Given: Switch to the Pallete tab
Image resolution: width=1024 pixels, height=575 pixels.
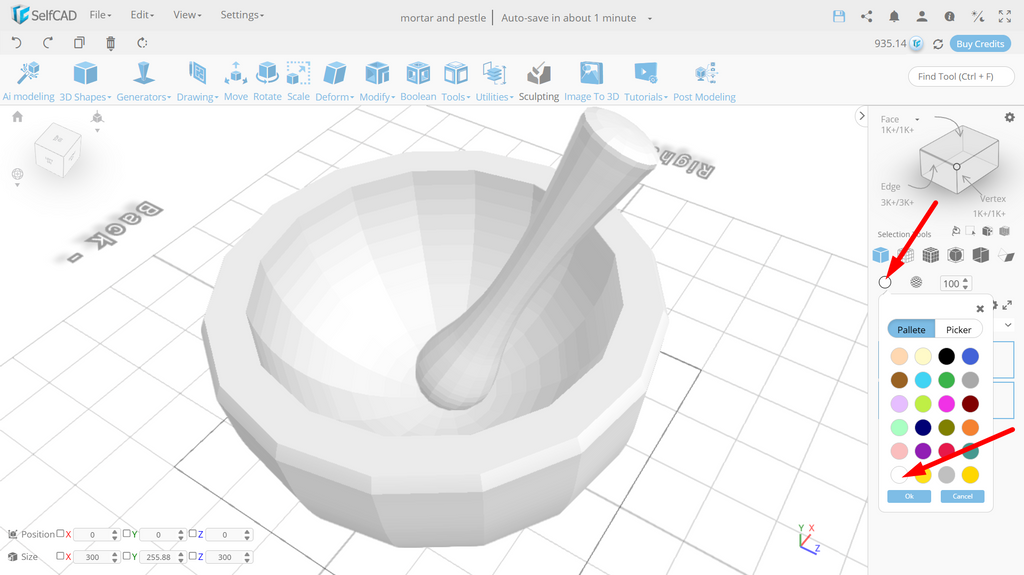Looking at the screenshot, I should pos(911,329).
